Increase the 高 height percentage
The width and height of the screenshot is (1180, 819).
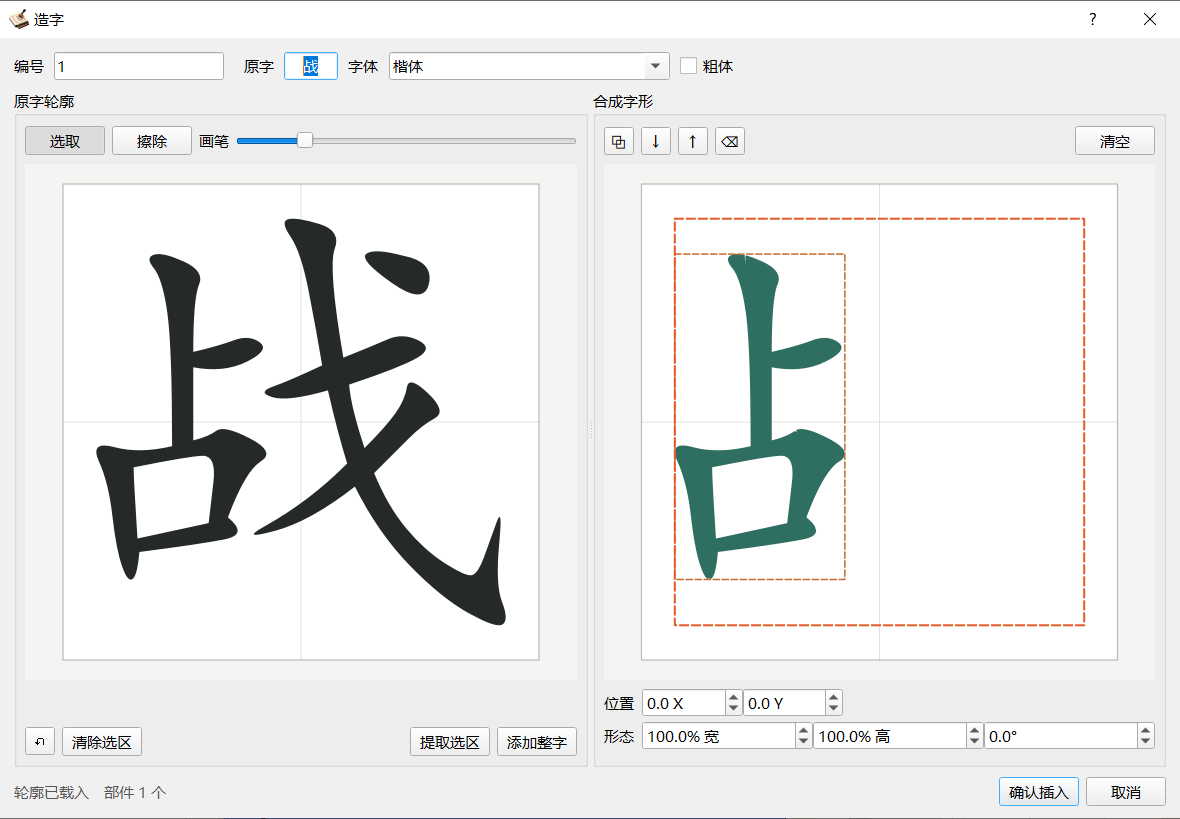[975, 730]
